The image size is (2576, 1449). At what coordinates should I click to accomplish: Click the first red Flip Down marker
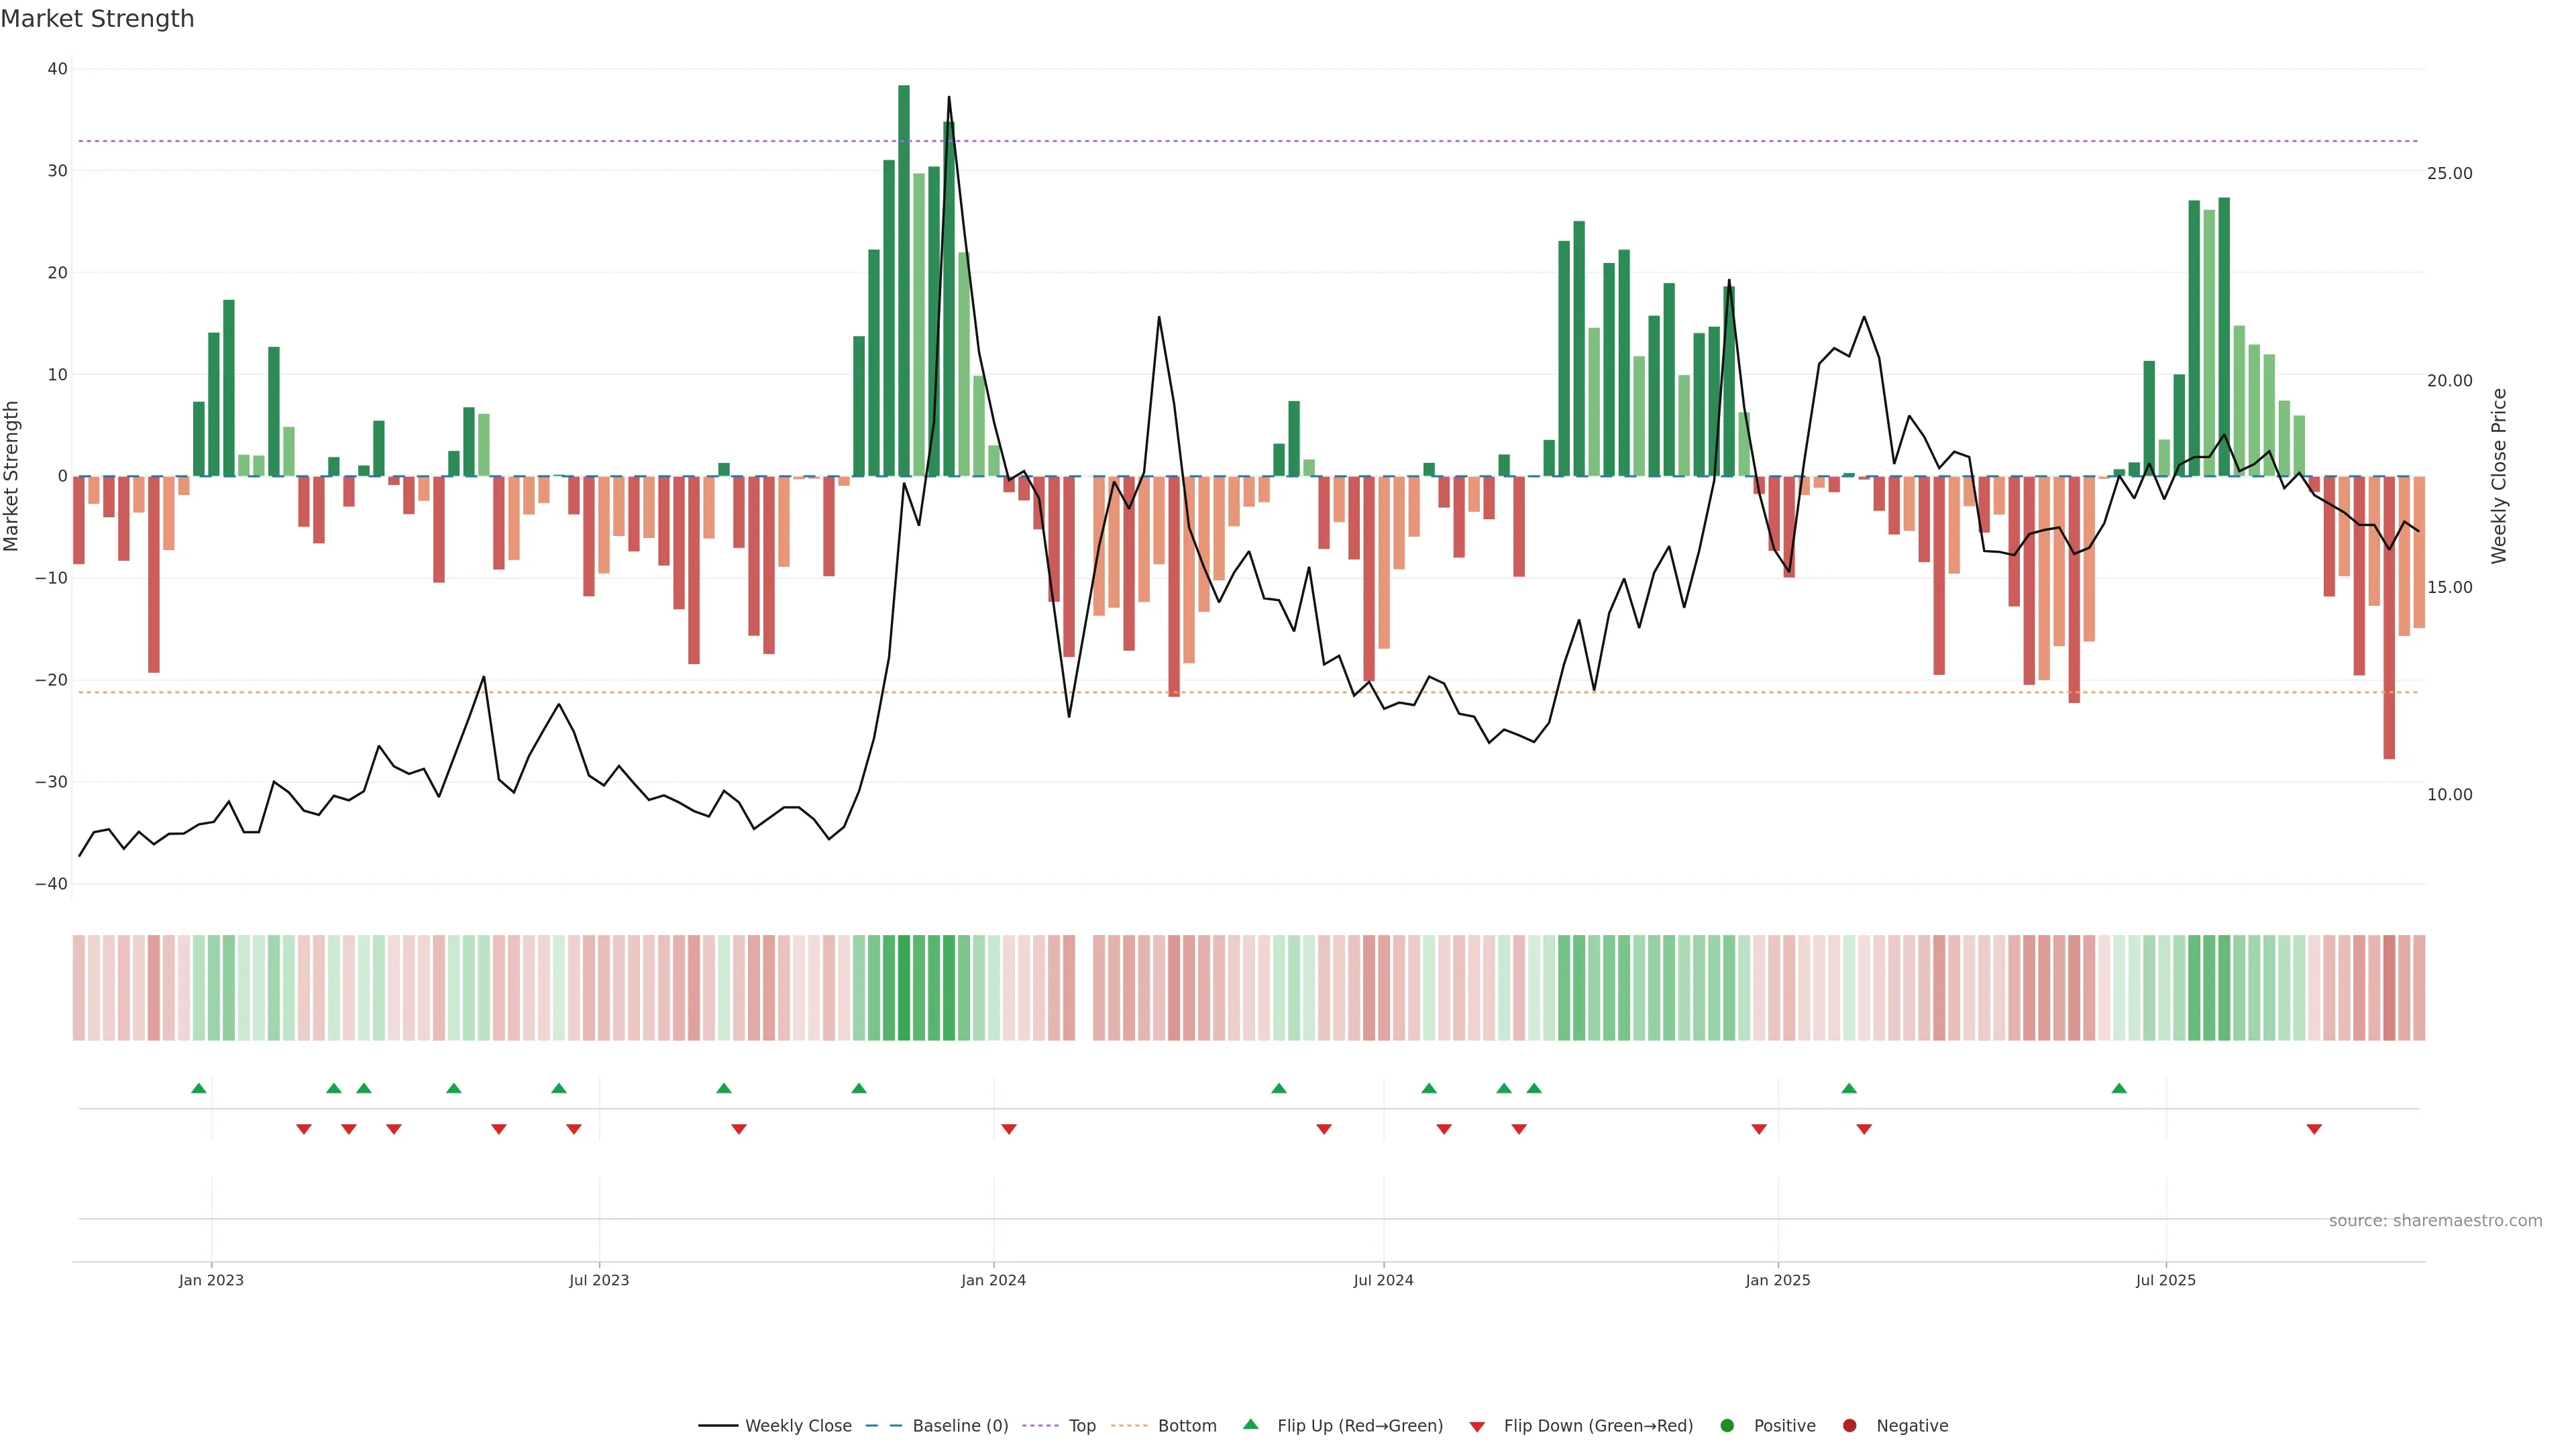pos(304,1129)
